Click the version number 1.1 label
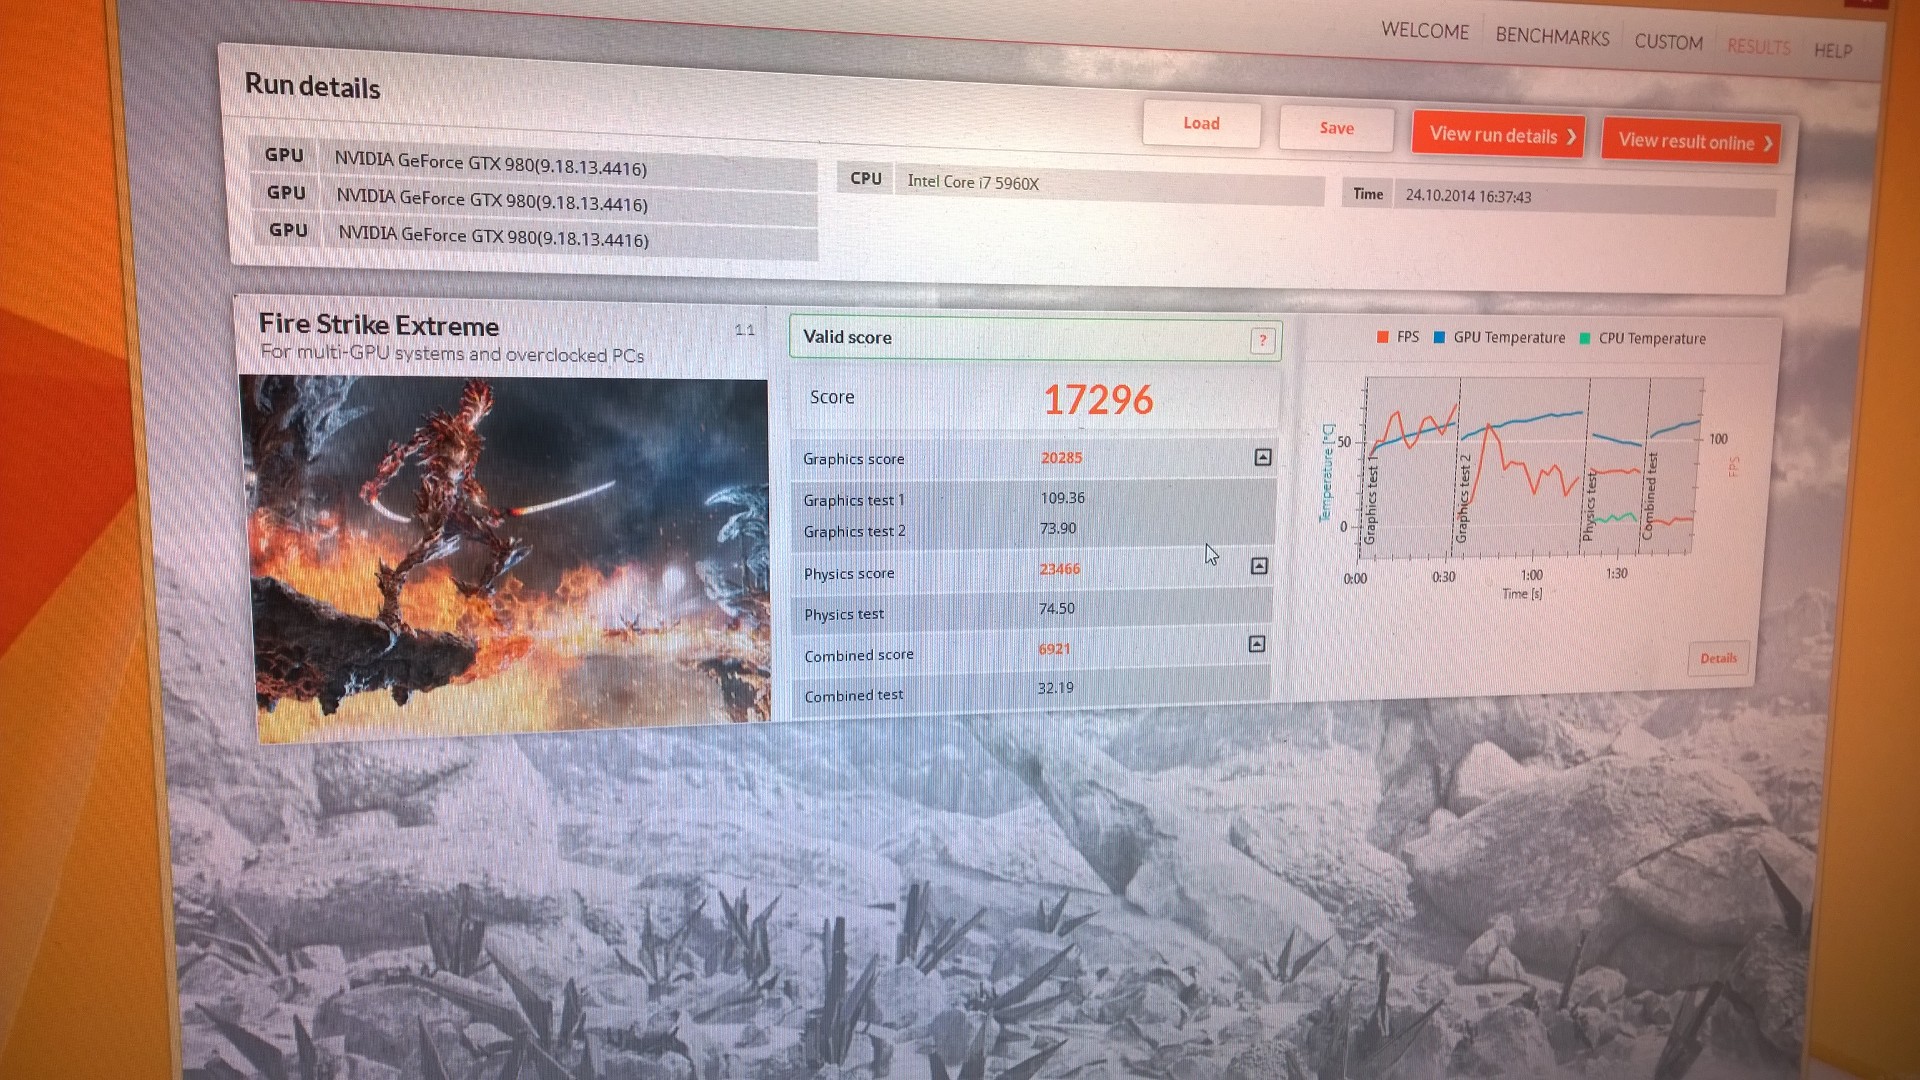 tap(744, 330)
